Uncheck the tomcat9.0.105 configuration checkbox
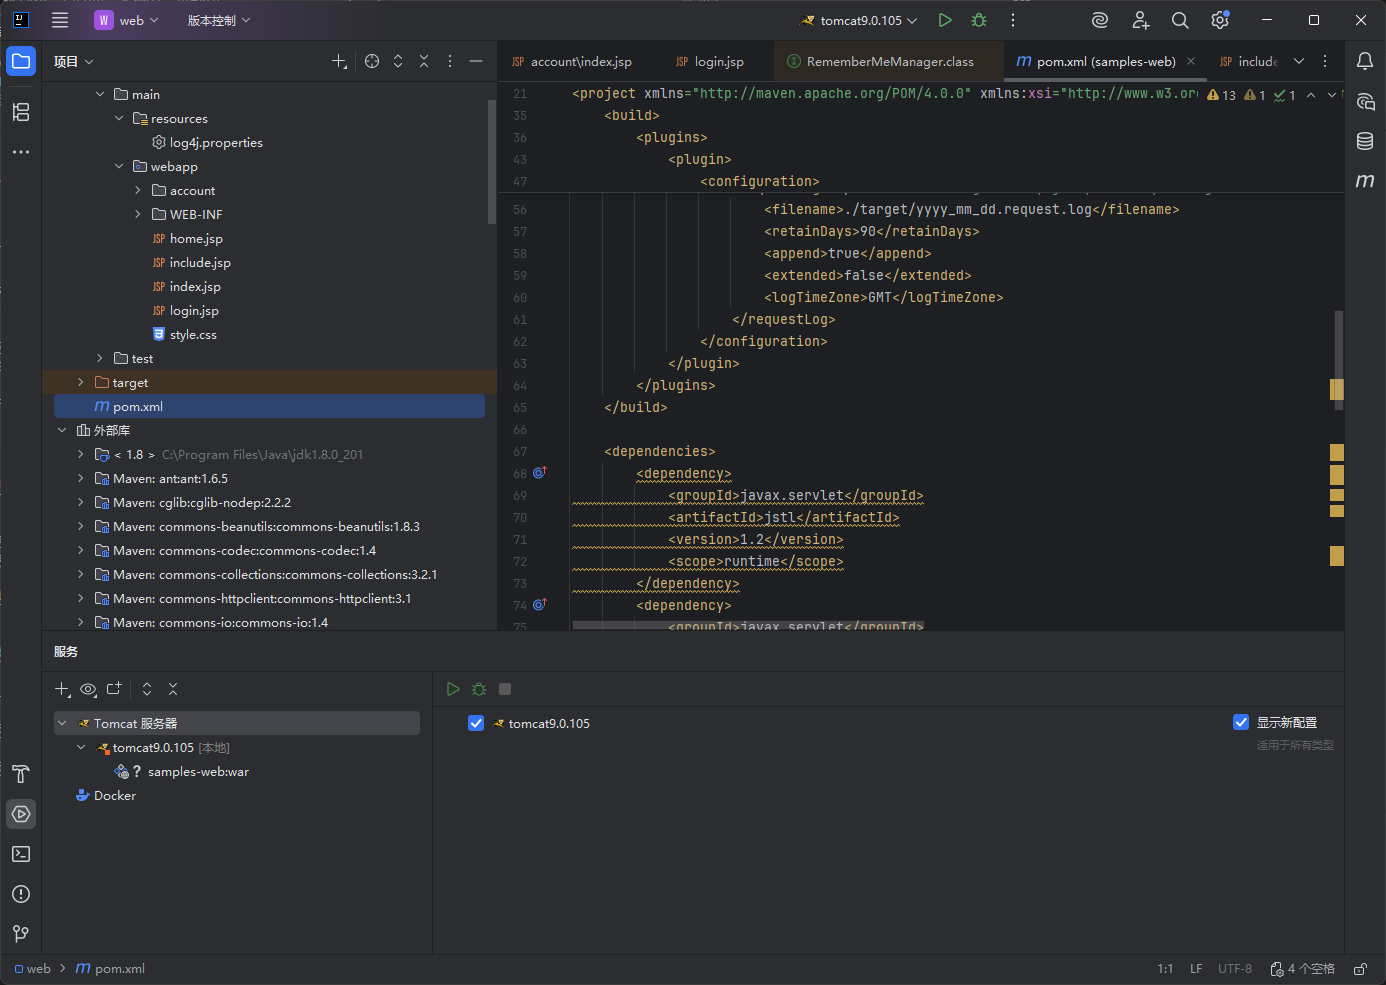 click(476, 723)
